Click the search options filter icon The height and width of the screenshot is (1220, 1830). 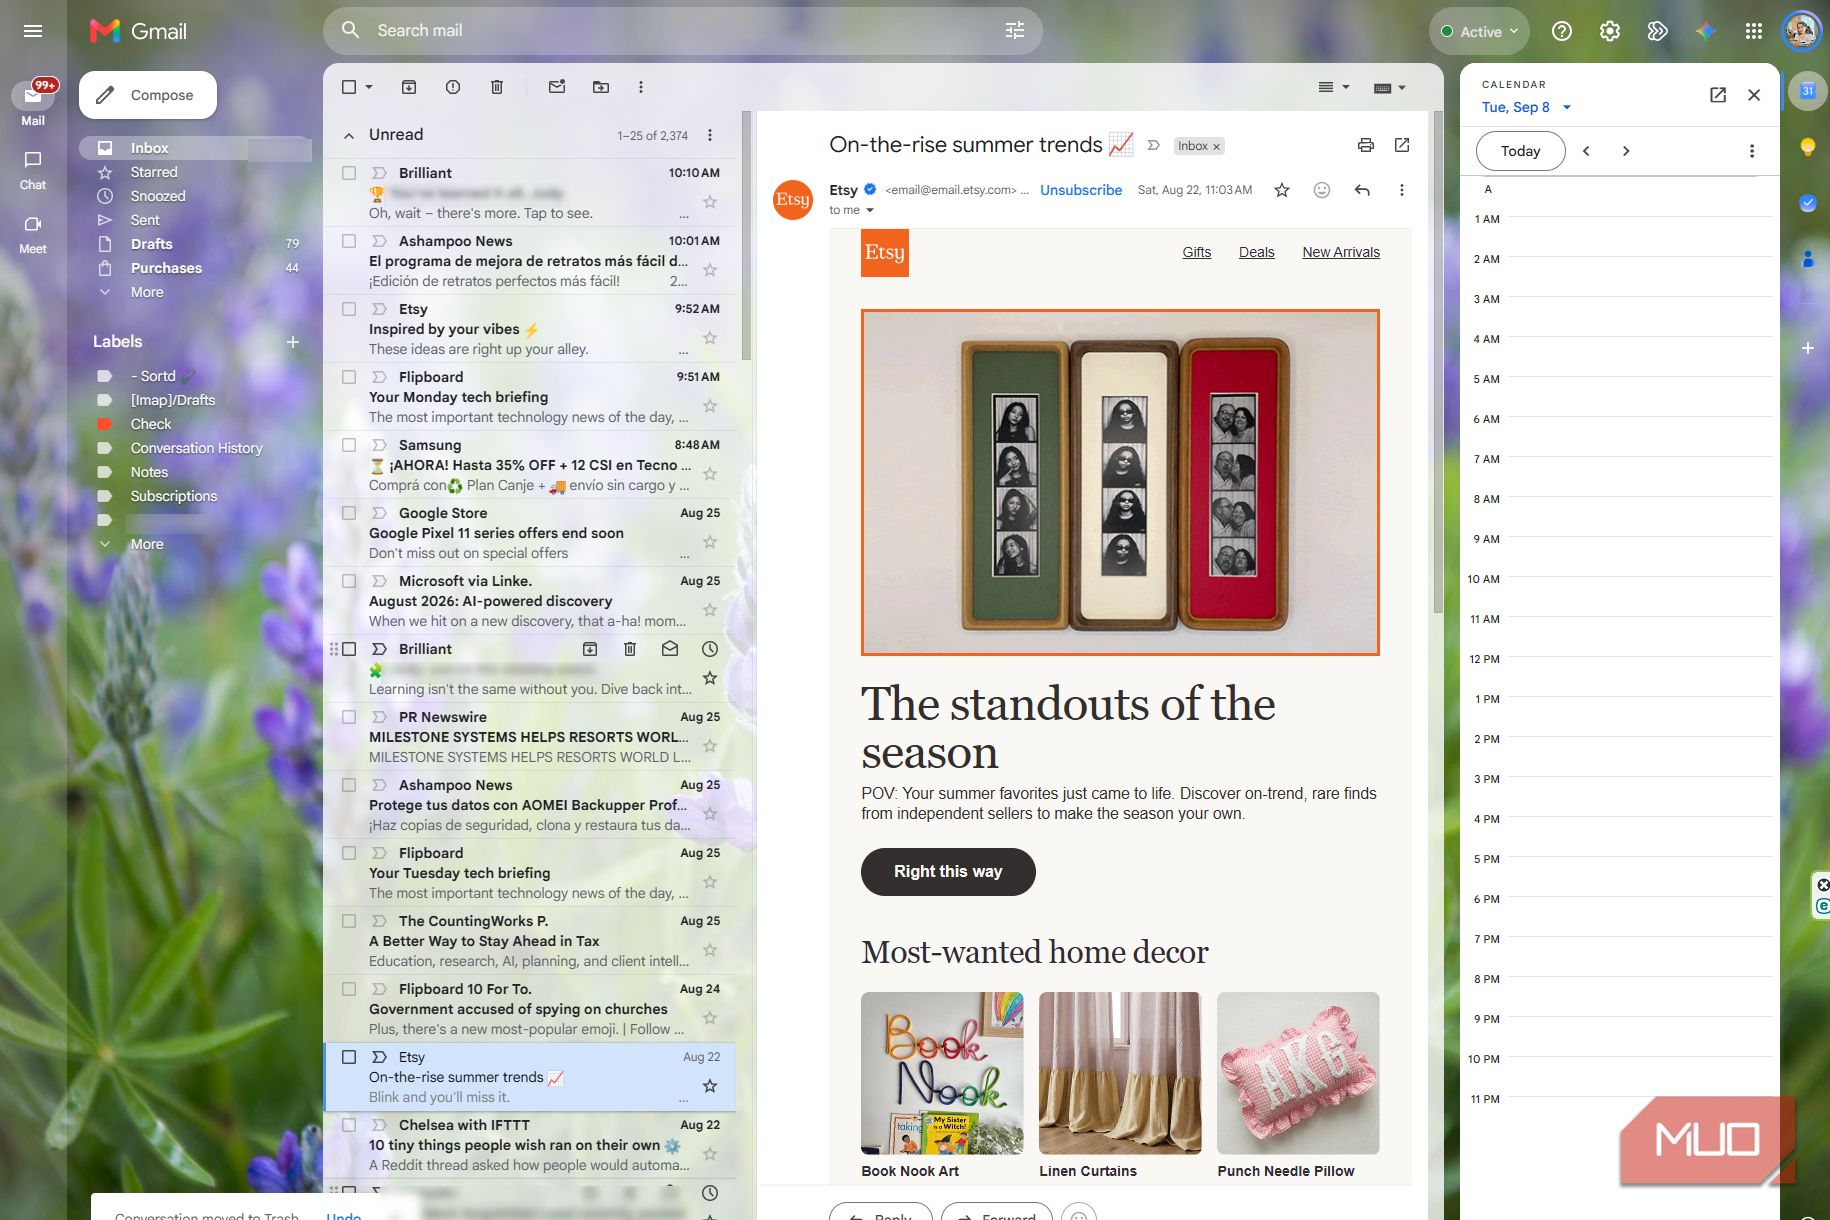pos(1015,31)
